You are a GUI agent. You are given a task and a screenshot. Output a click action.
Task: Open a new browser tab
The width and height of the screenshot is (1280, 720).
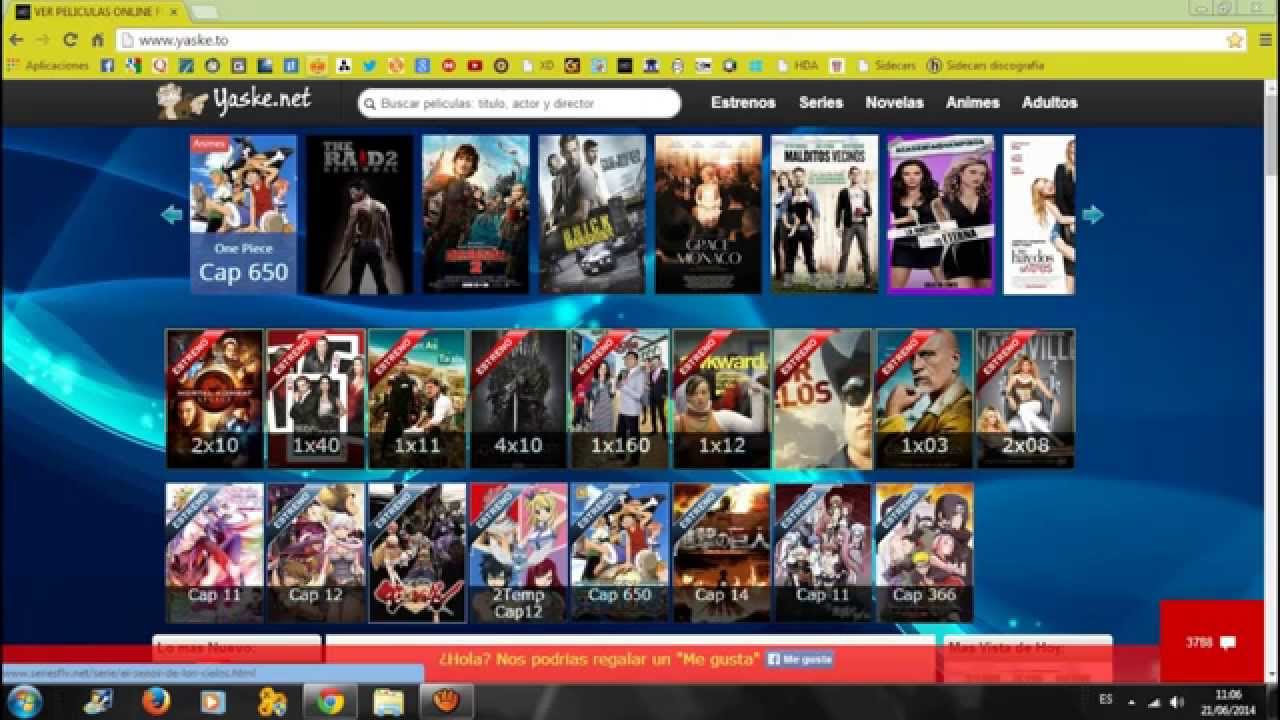pos(203,12)
